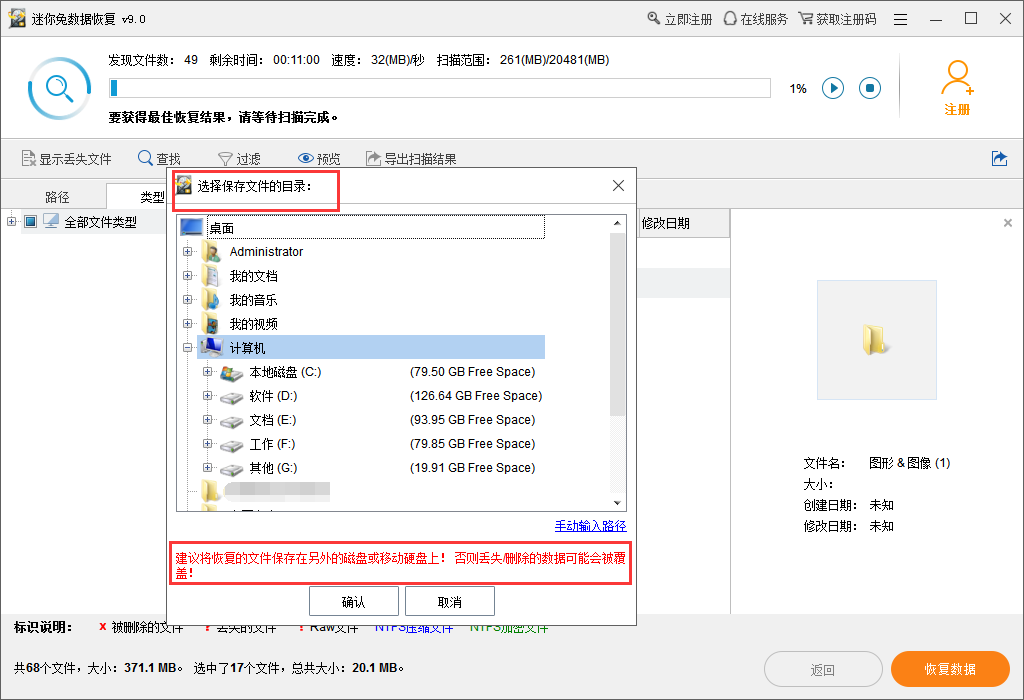Expand the All File Types tree node
This screenshot has height=700, width=1024.
[11, 221]
